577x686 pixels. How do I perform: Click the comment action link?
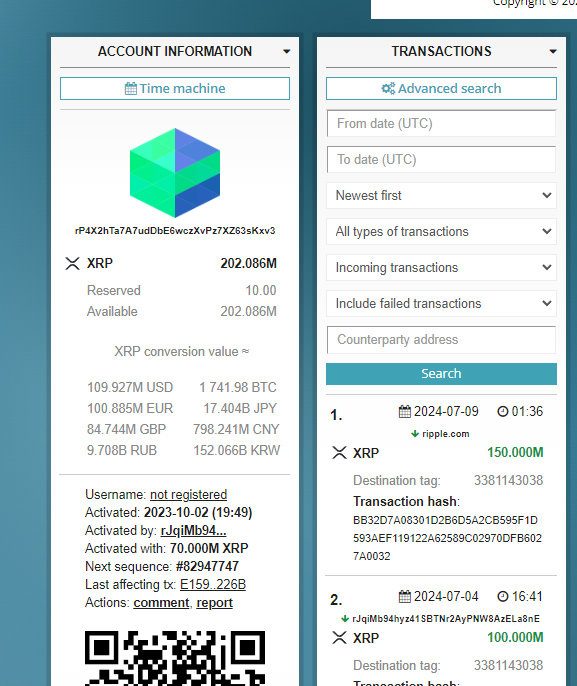coord(161,602)
